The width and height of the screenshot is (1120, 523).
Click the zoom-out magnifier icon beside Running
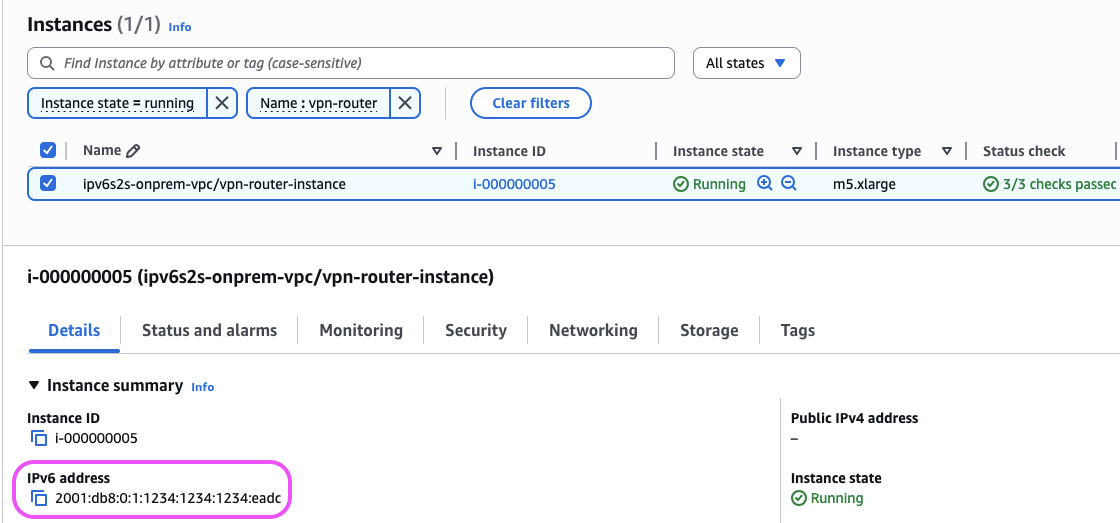point(788,184)
